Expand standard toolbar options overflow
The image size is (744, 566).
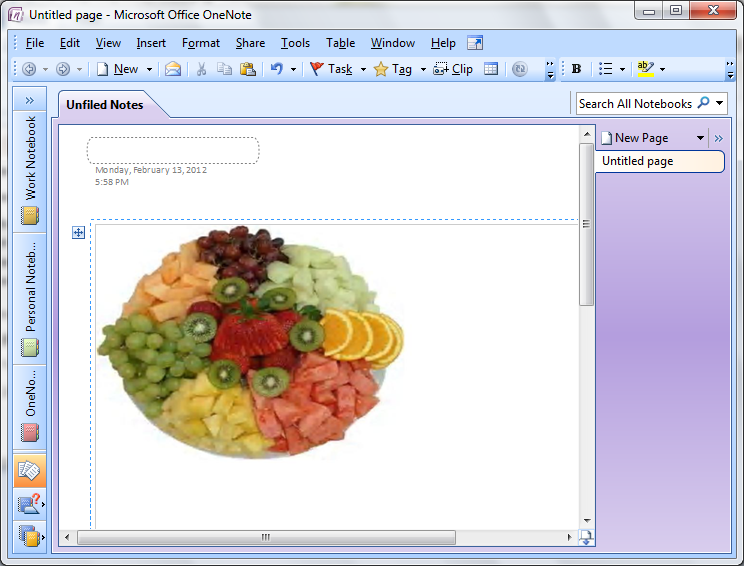tap(550, 69)
